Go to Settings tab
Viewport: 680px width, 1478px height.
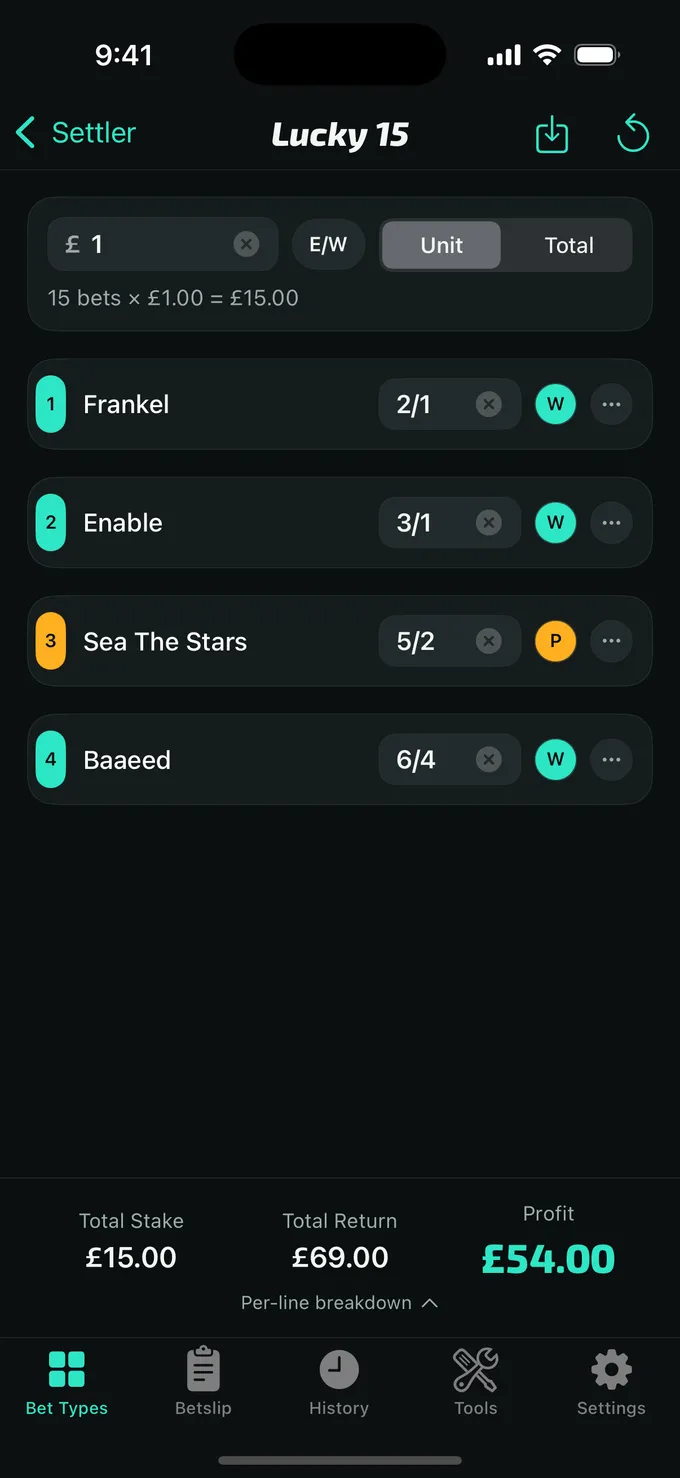(611, 1383)
